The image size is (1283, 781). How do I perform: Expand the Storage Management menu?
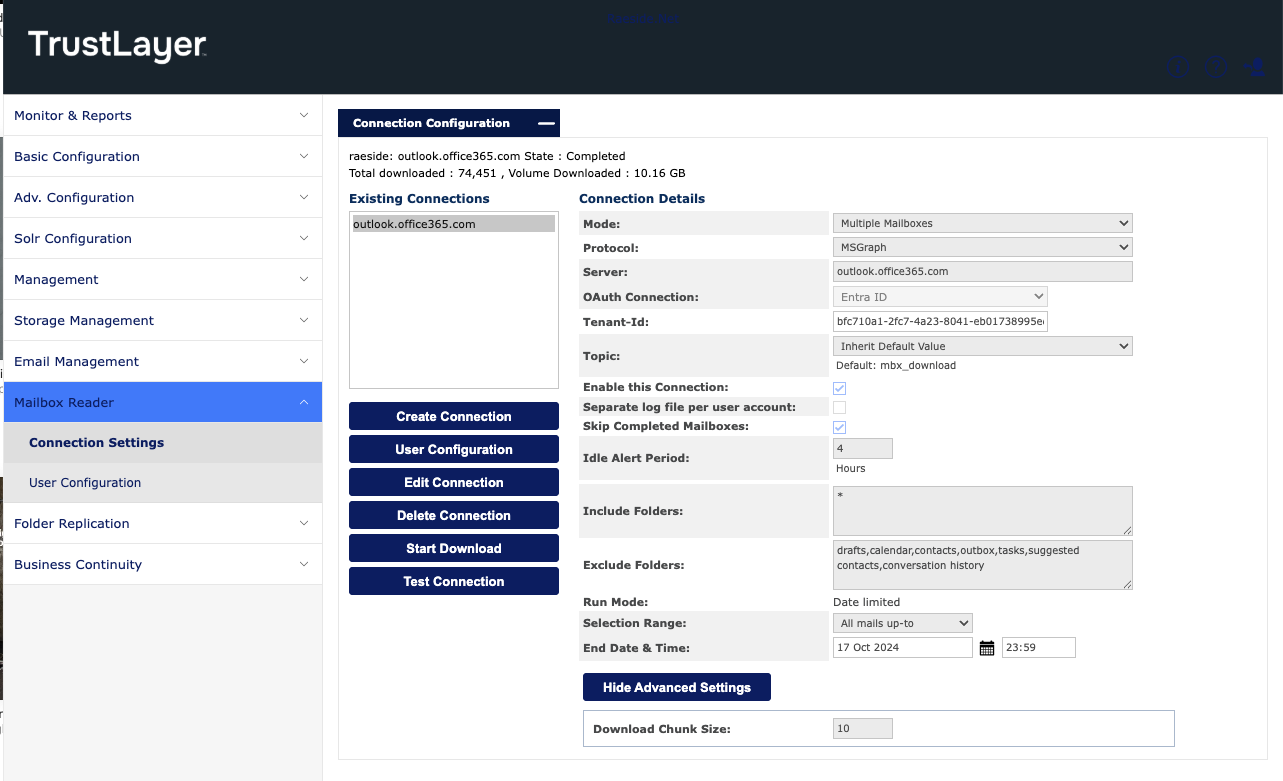162,321
